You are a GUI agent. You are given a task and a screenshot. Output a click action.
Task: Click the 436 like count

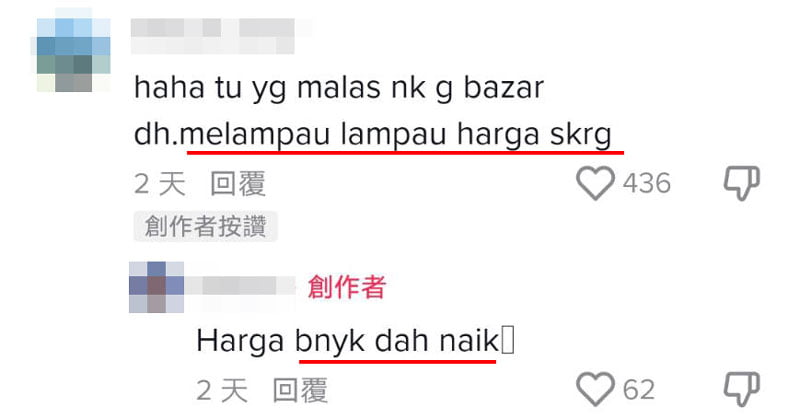point(646,183)
